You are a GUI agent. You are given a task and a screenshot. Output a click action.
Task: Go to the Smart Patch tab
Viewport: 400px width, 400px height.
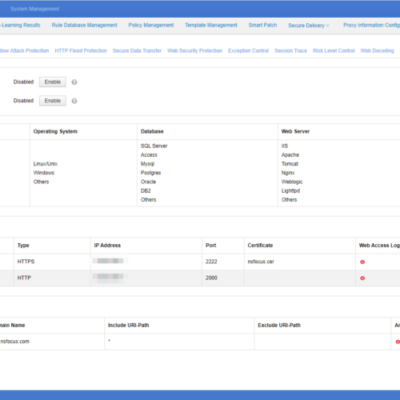pyautogui.click(x=263, y=25)
